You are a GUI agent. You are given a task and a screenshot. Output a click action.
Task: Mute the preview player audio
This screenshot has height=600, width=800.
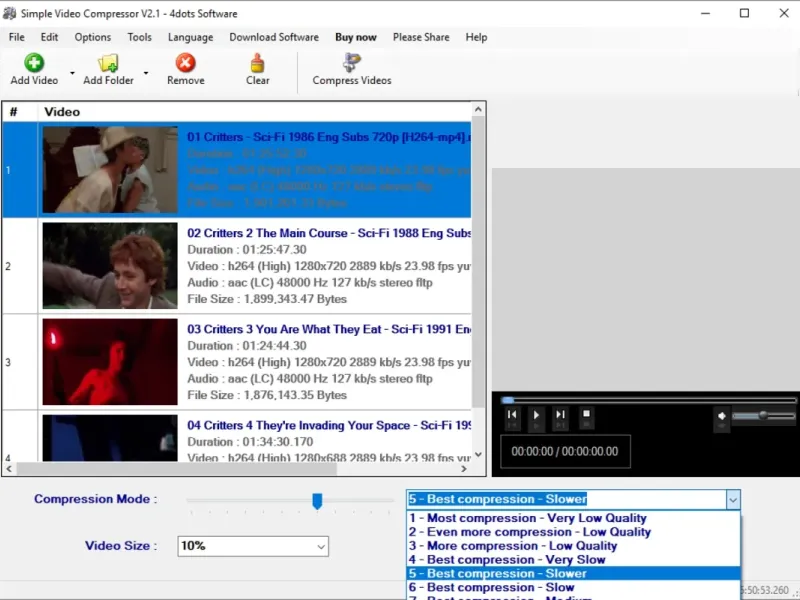click(721, 416)
